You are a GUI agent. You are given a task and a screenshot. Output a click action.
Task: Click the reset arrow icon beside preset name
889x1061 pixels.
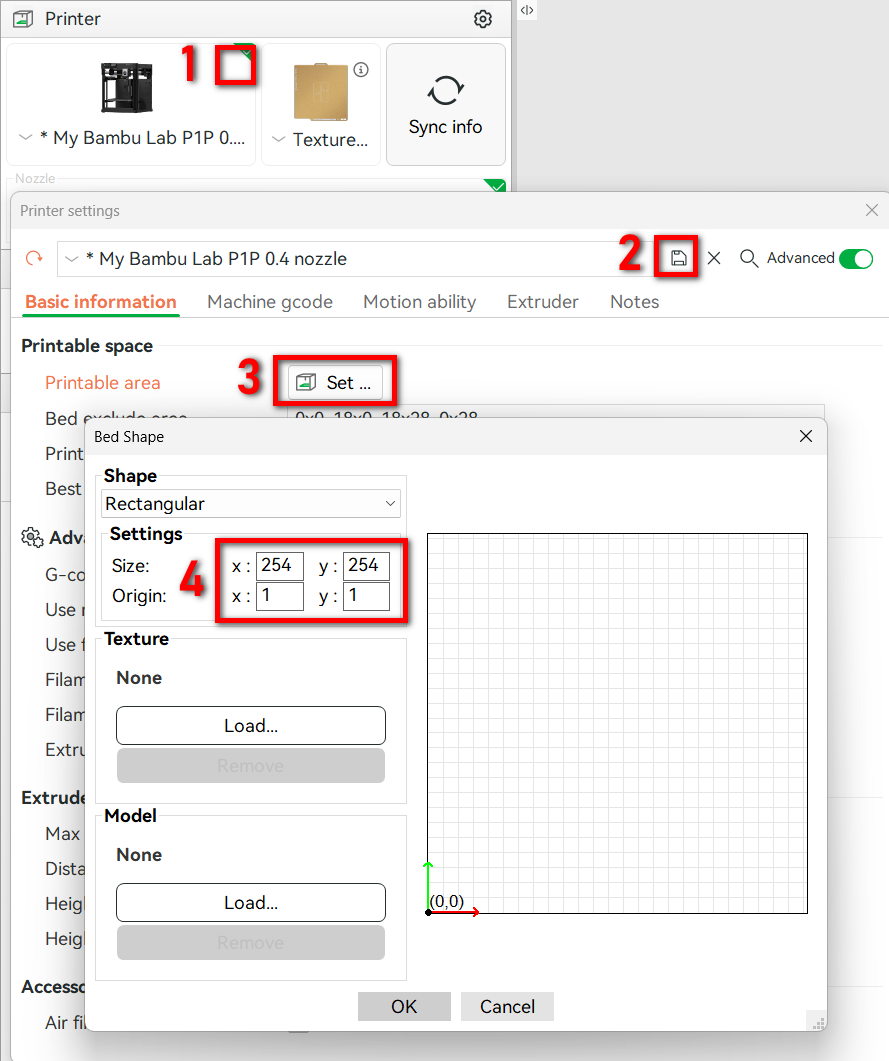point(34,258)
